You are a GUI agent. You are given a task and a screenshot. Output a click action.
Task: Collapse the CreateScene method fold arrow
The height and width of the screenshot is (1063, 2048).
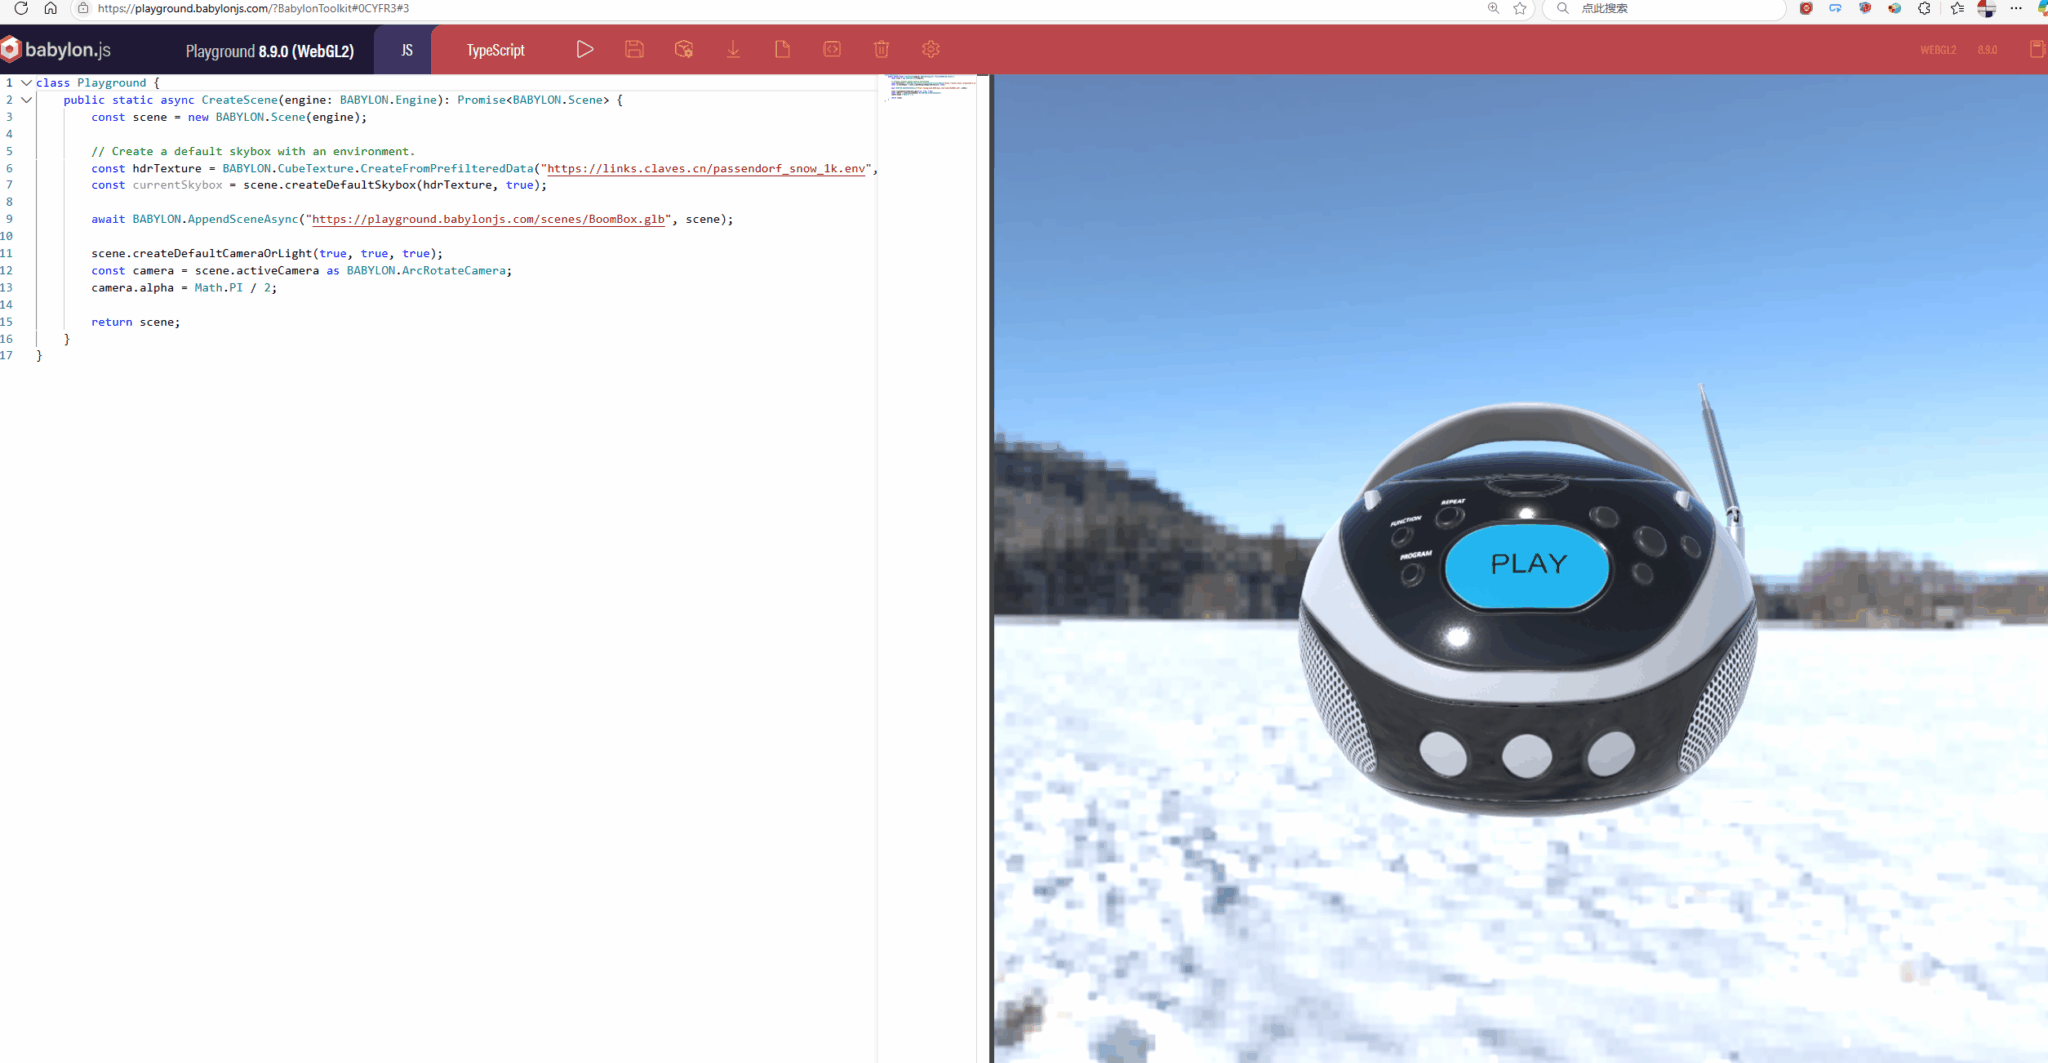pyautogui.click(x=27, y=100)
